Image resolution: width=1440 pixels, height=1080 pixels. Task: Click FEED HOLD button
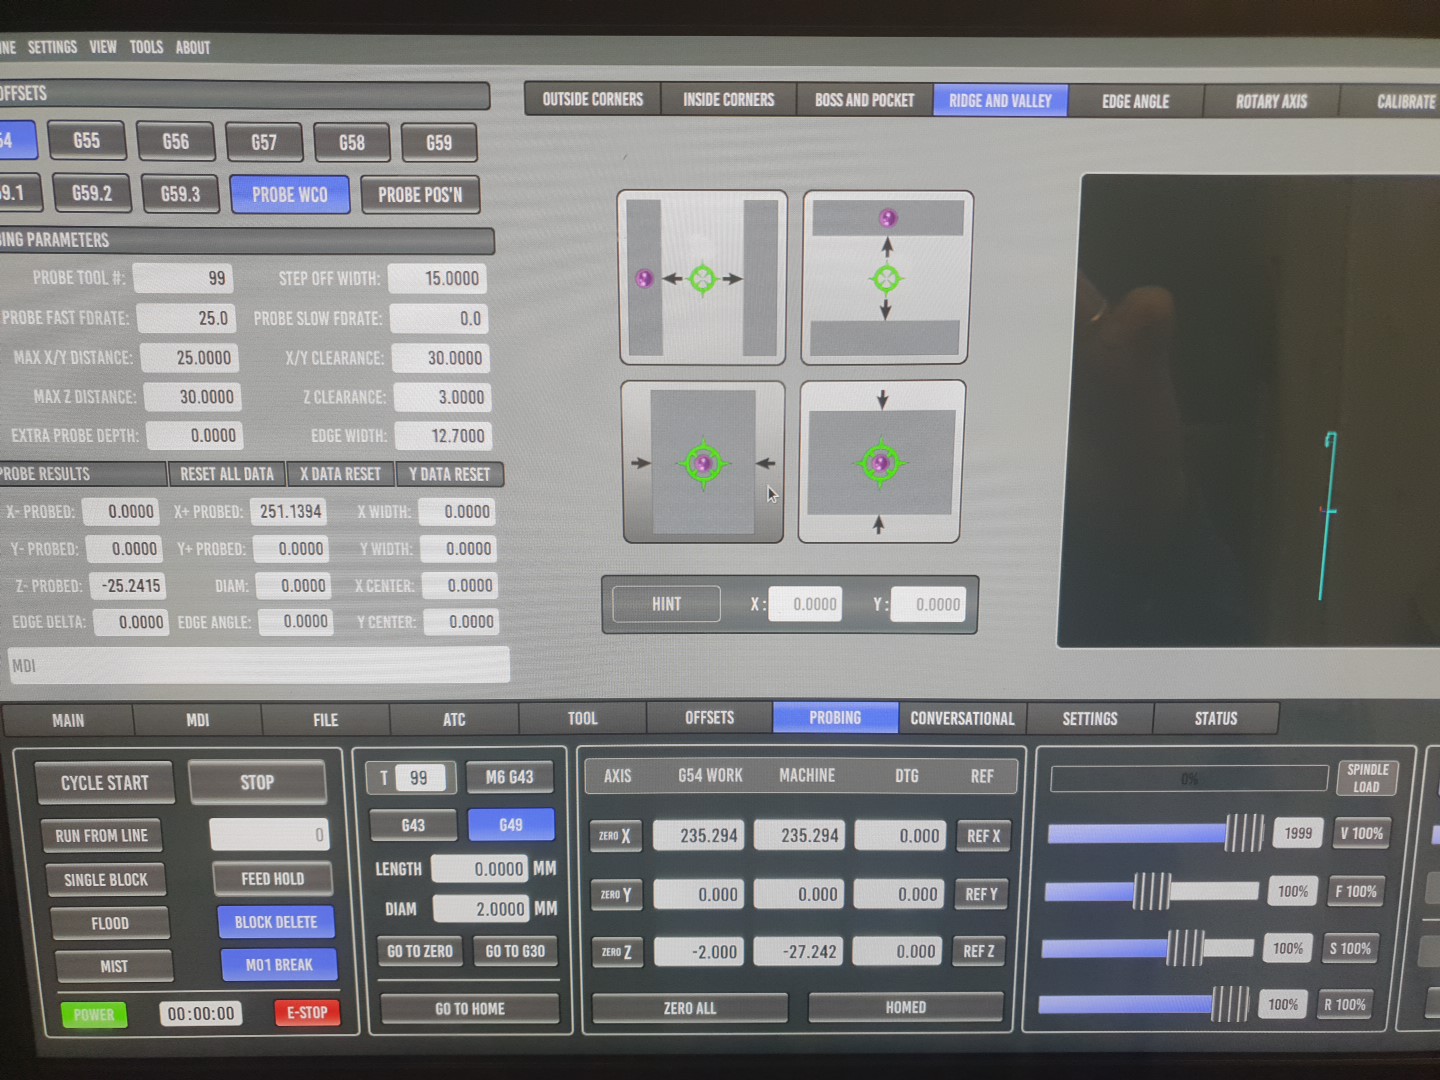pyautogui.click(x=272, y=879)
